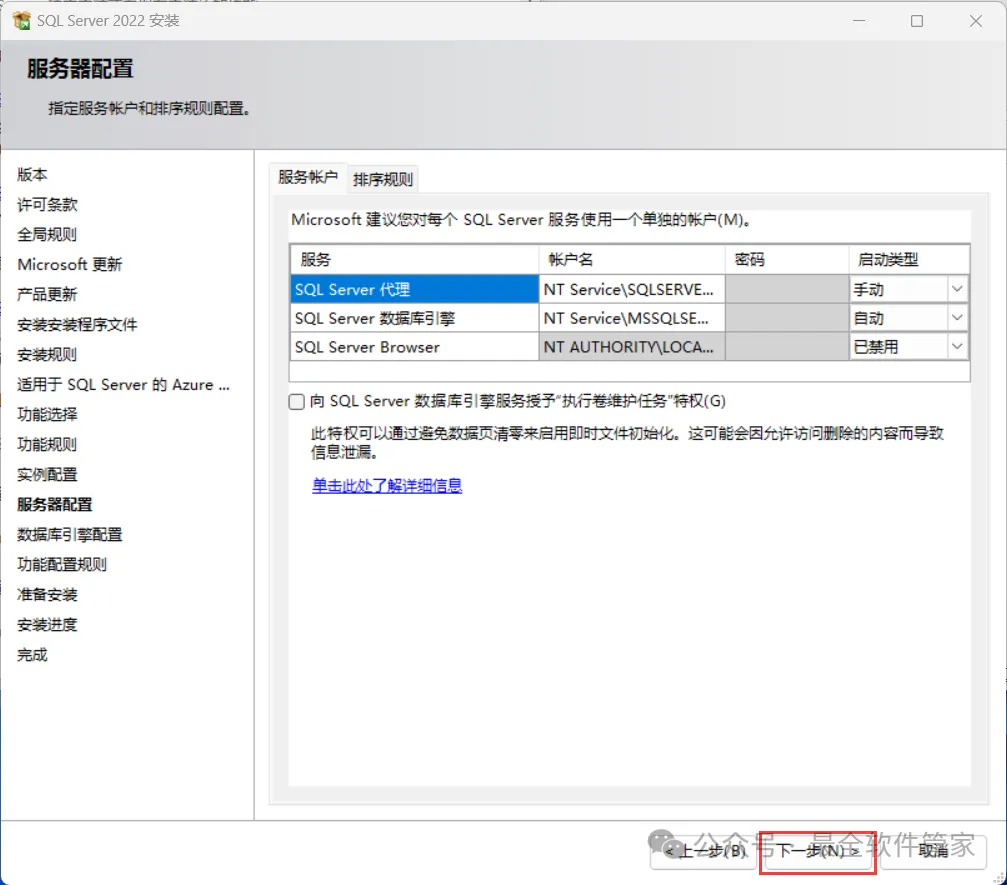Select 功能配置规则 step in the sidebar

[62, 565]
